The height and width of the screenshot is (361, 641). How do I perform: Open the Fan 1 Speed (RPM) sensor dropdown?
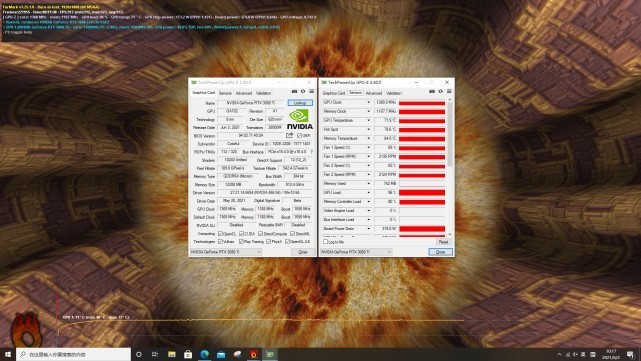pyautogui.click(x=368, y=156)
